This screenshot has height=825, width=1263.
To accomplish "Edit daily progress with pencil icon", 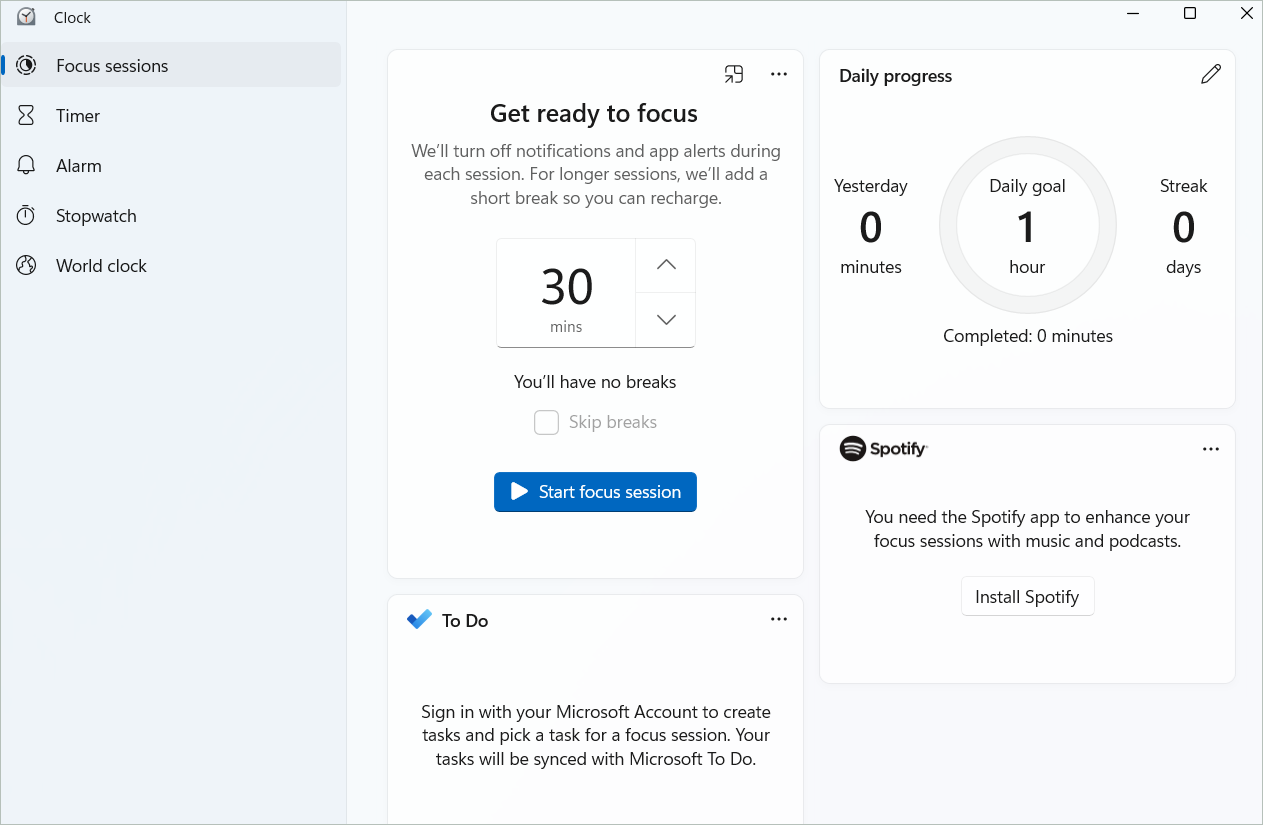I will pos(1210,75).
